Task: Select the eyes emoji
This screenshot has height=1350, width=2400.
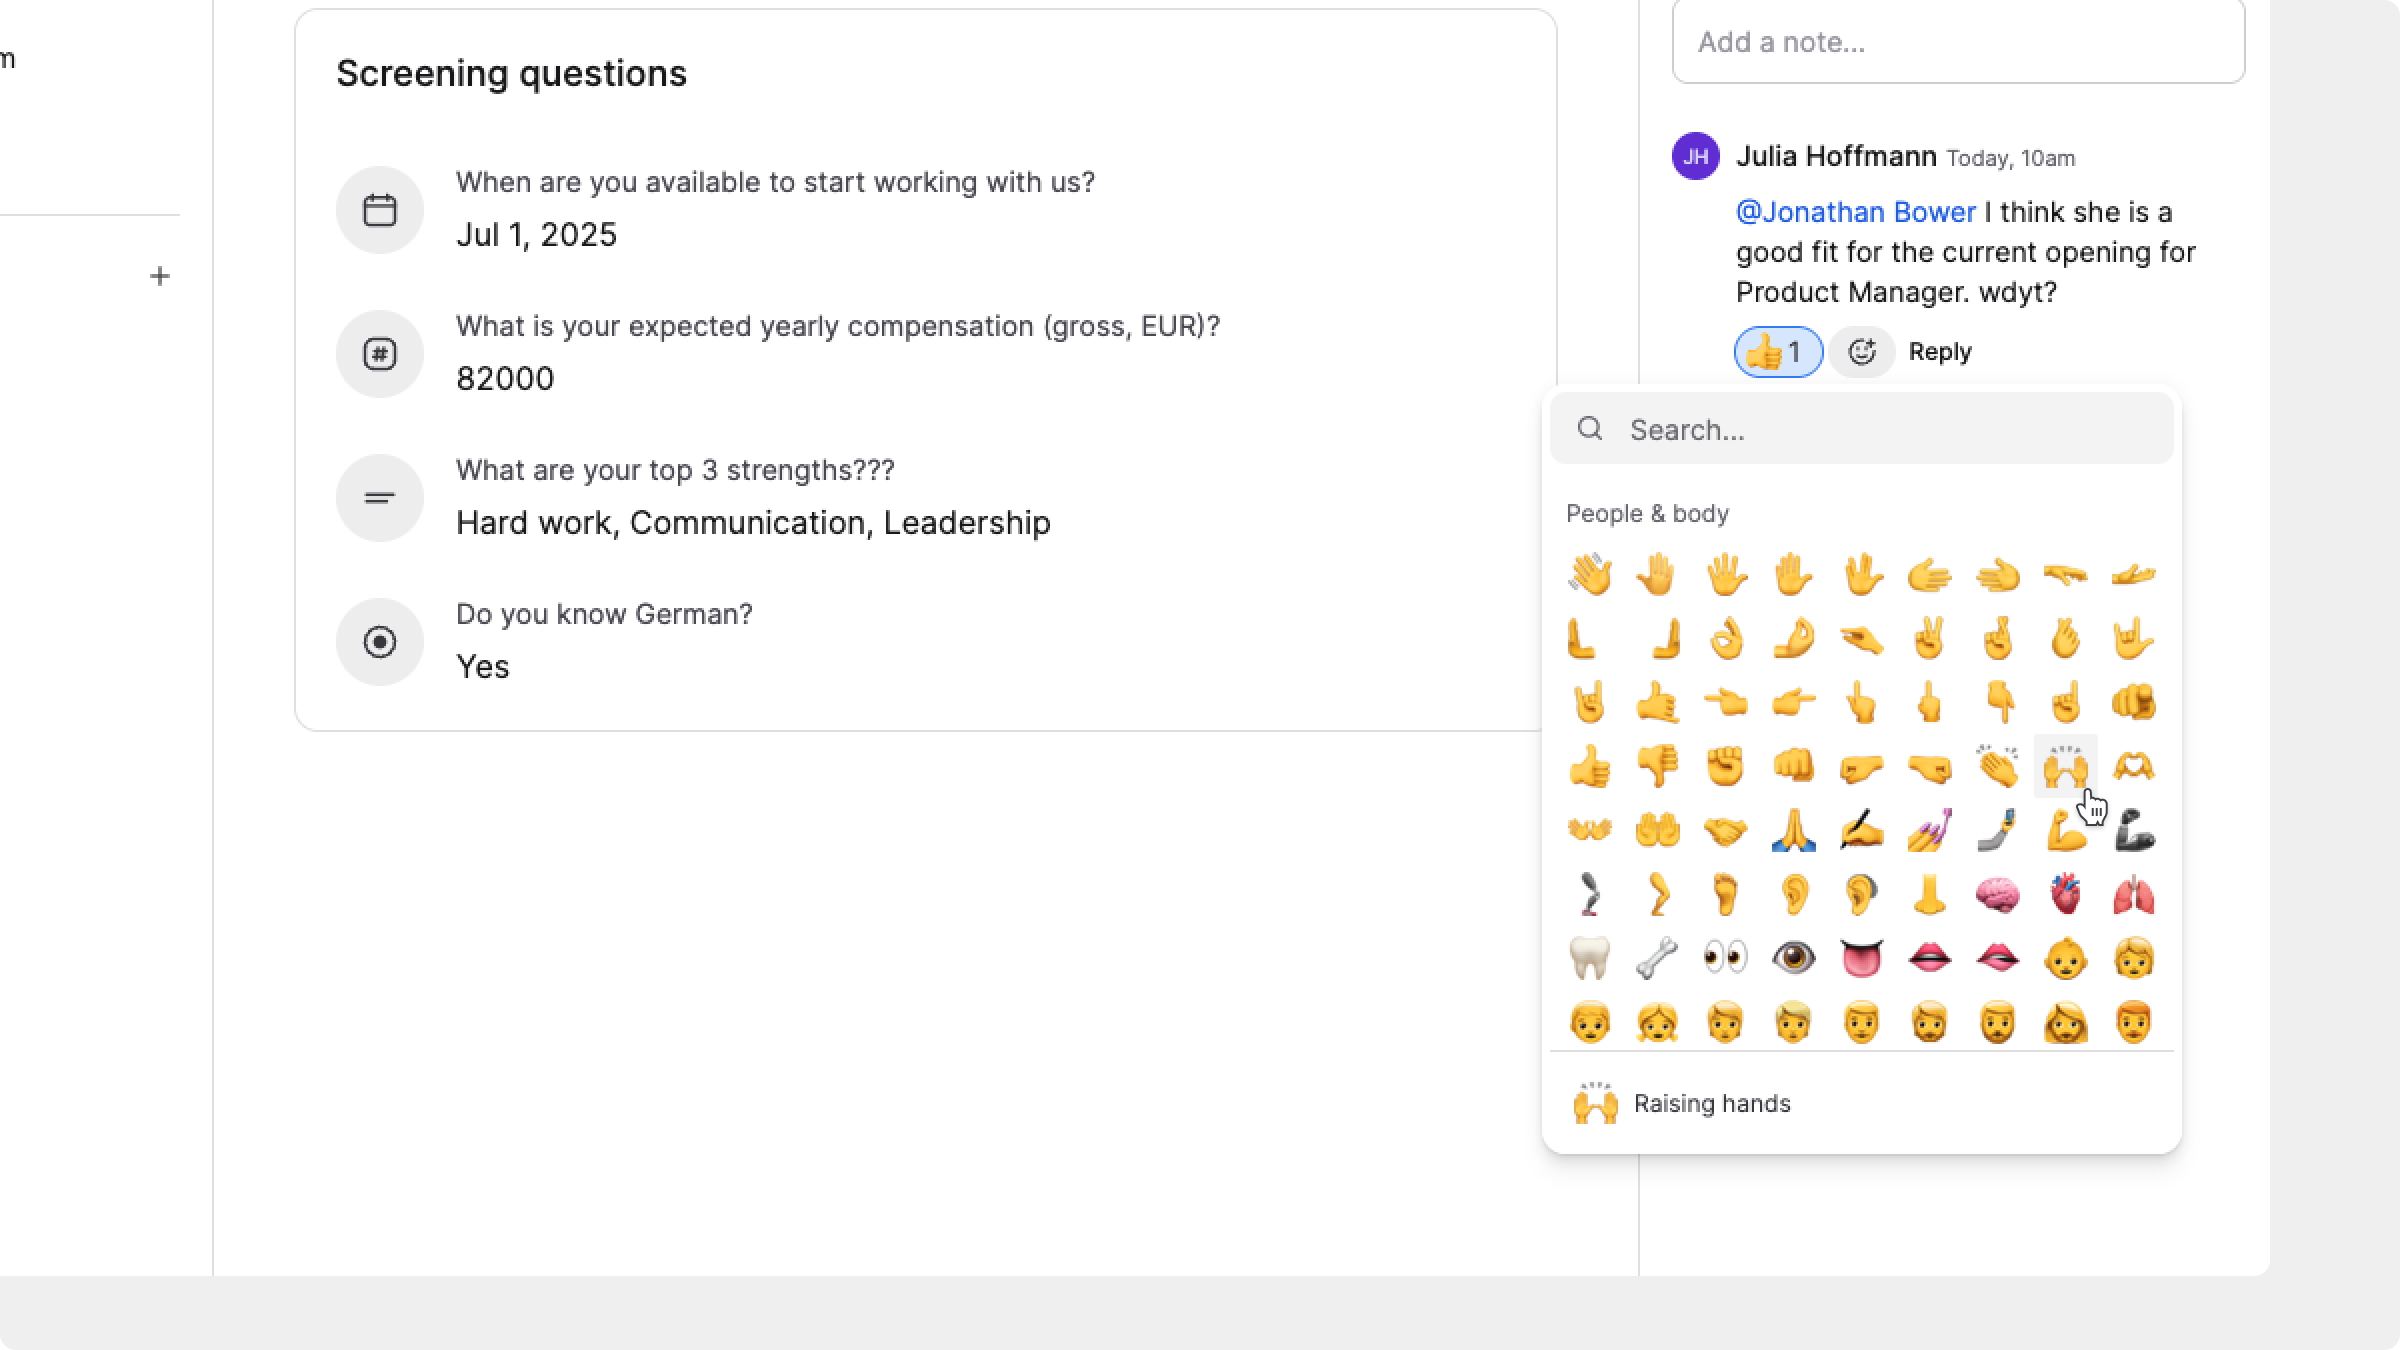Action: tap(1725, 958)
